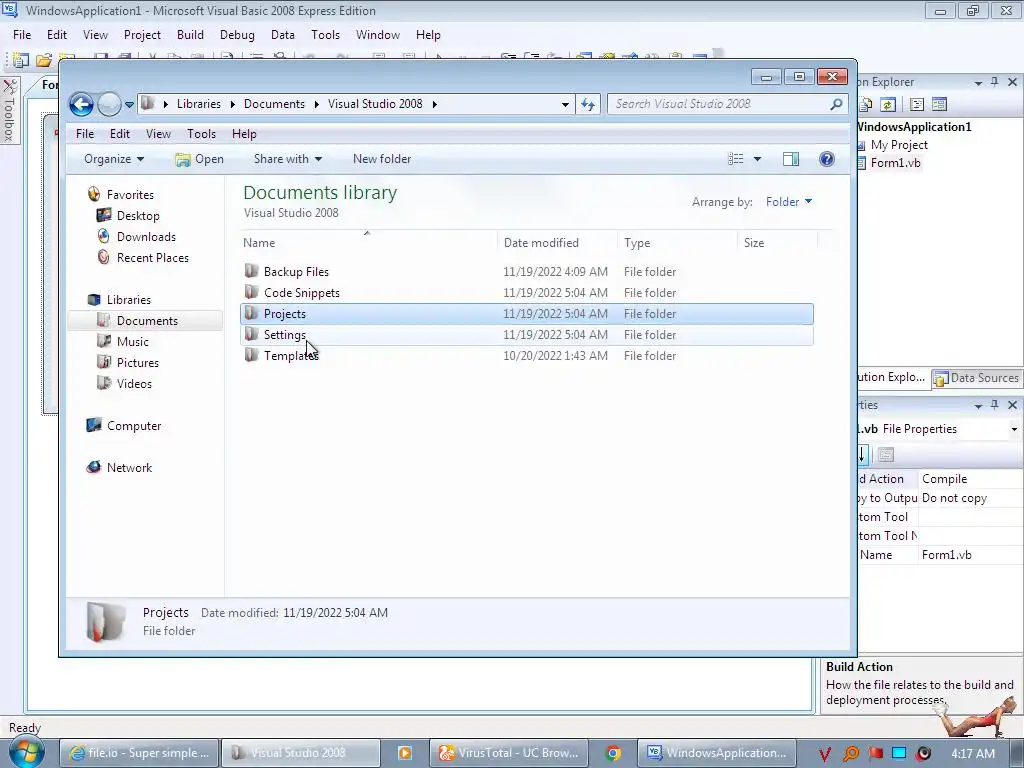Viewport: 1024px width, 768px height.
Task: Click the search magnifier icon in Explorer
Action: tap(836, 104)
